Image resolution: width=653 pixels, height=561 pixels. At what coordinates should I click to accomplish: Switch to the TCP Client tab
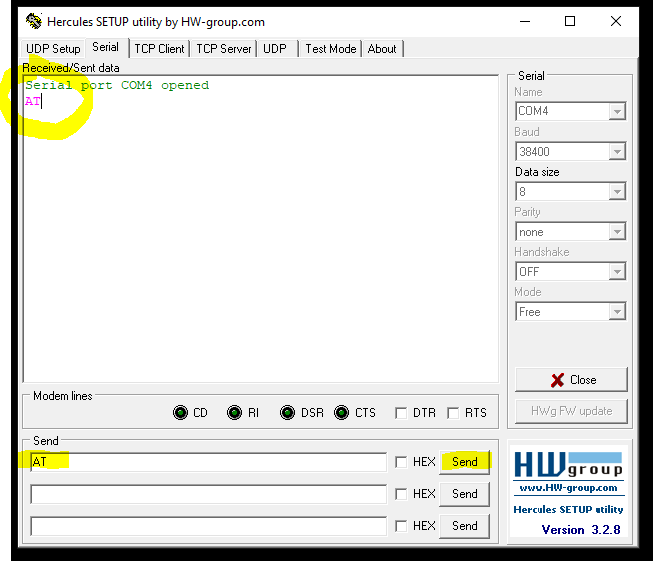pos(159,49)
